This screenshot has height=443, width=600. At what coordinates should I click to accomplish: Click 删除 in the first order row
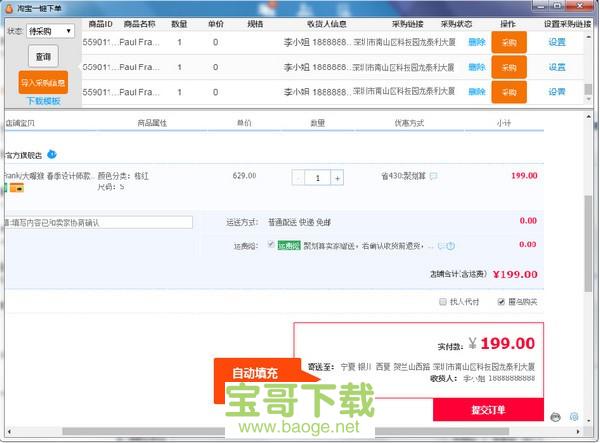tap(477, 42)
